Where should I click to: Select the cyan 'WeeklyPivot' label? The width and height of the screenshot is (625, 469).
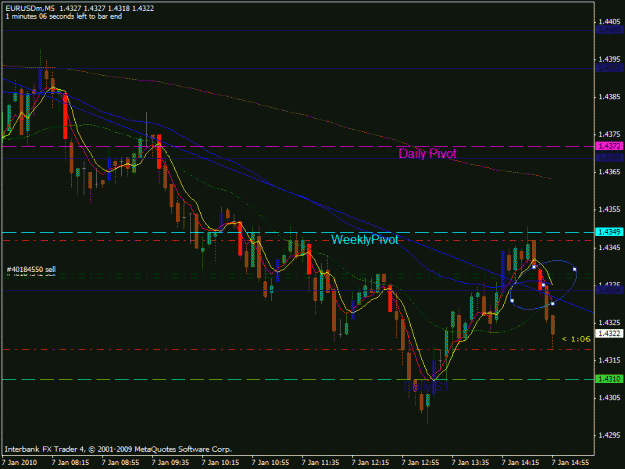point(364,239)
